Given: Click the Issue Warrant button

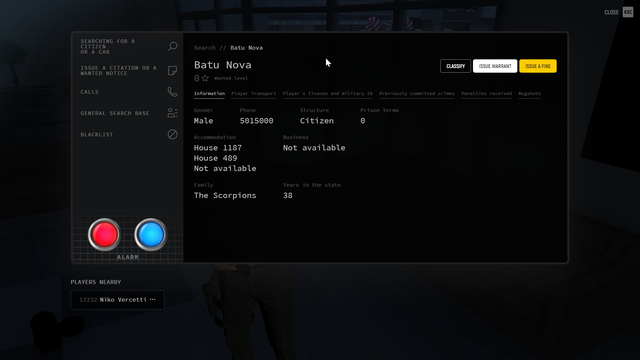Looking at the screenshot, I should click(495, 66).
